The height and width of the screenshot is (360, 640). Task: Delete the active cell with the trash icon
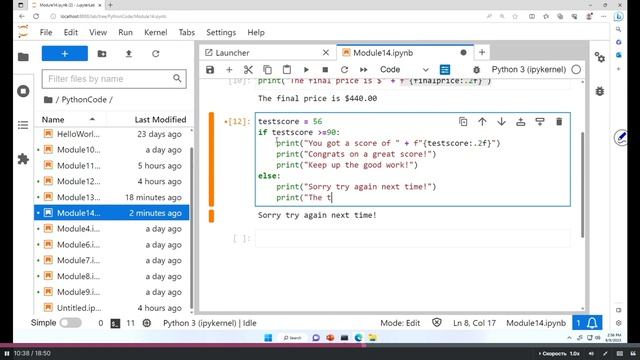click(559, 122)
